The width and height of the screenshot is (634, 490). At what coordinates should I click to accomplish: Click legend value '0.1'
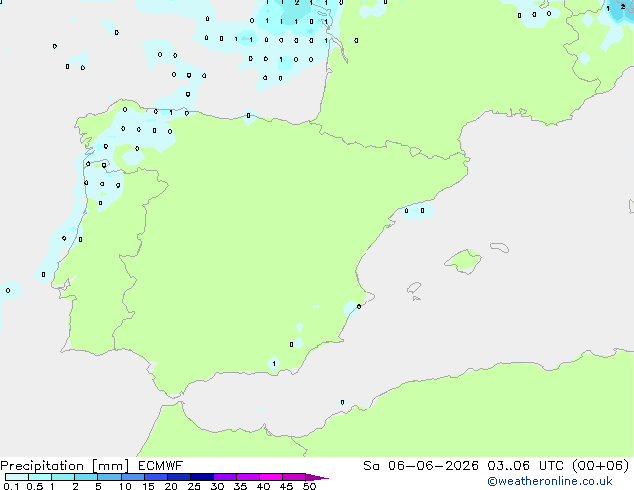point(11,486)
